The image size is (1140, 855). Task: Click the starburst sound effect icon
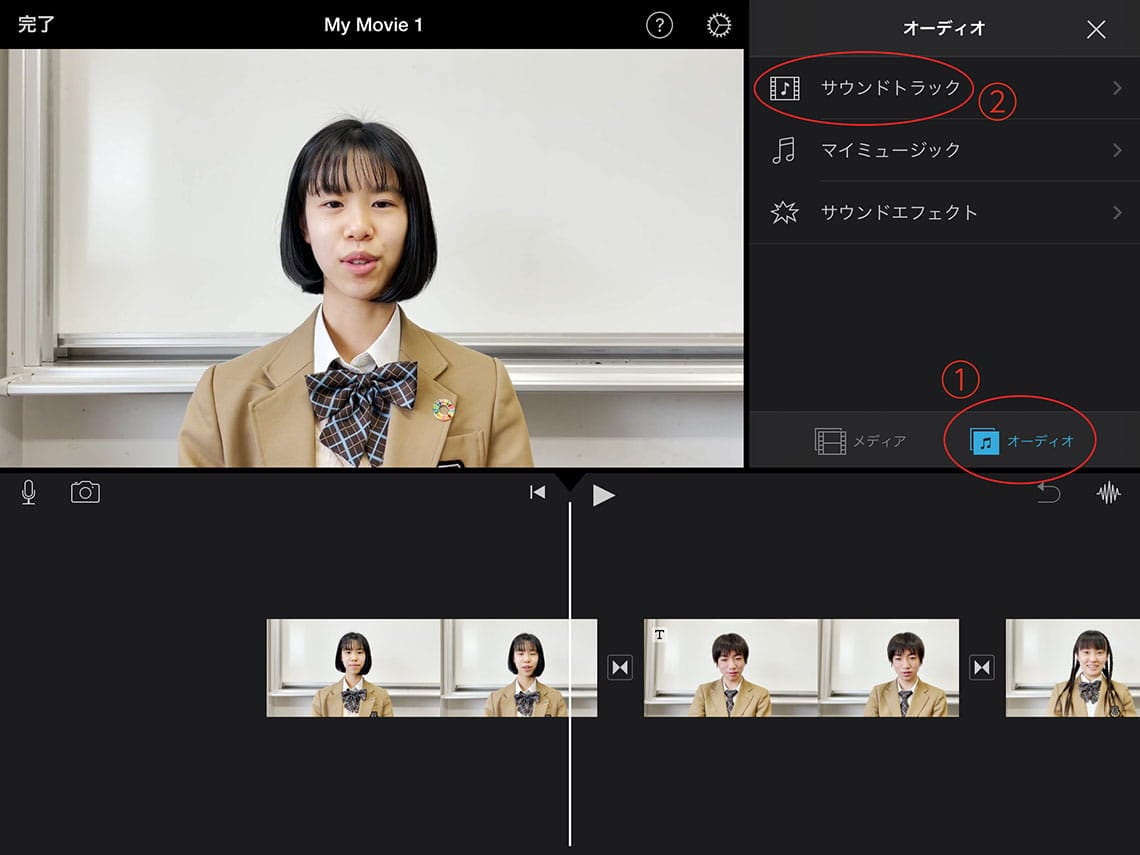[784, 212]
